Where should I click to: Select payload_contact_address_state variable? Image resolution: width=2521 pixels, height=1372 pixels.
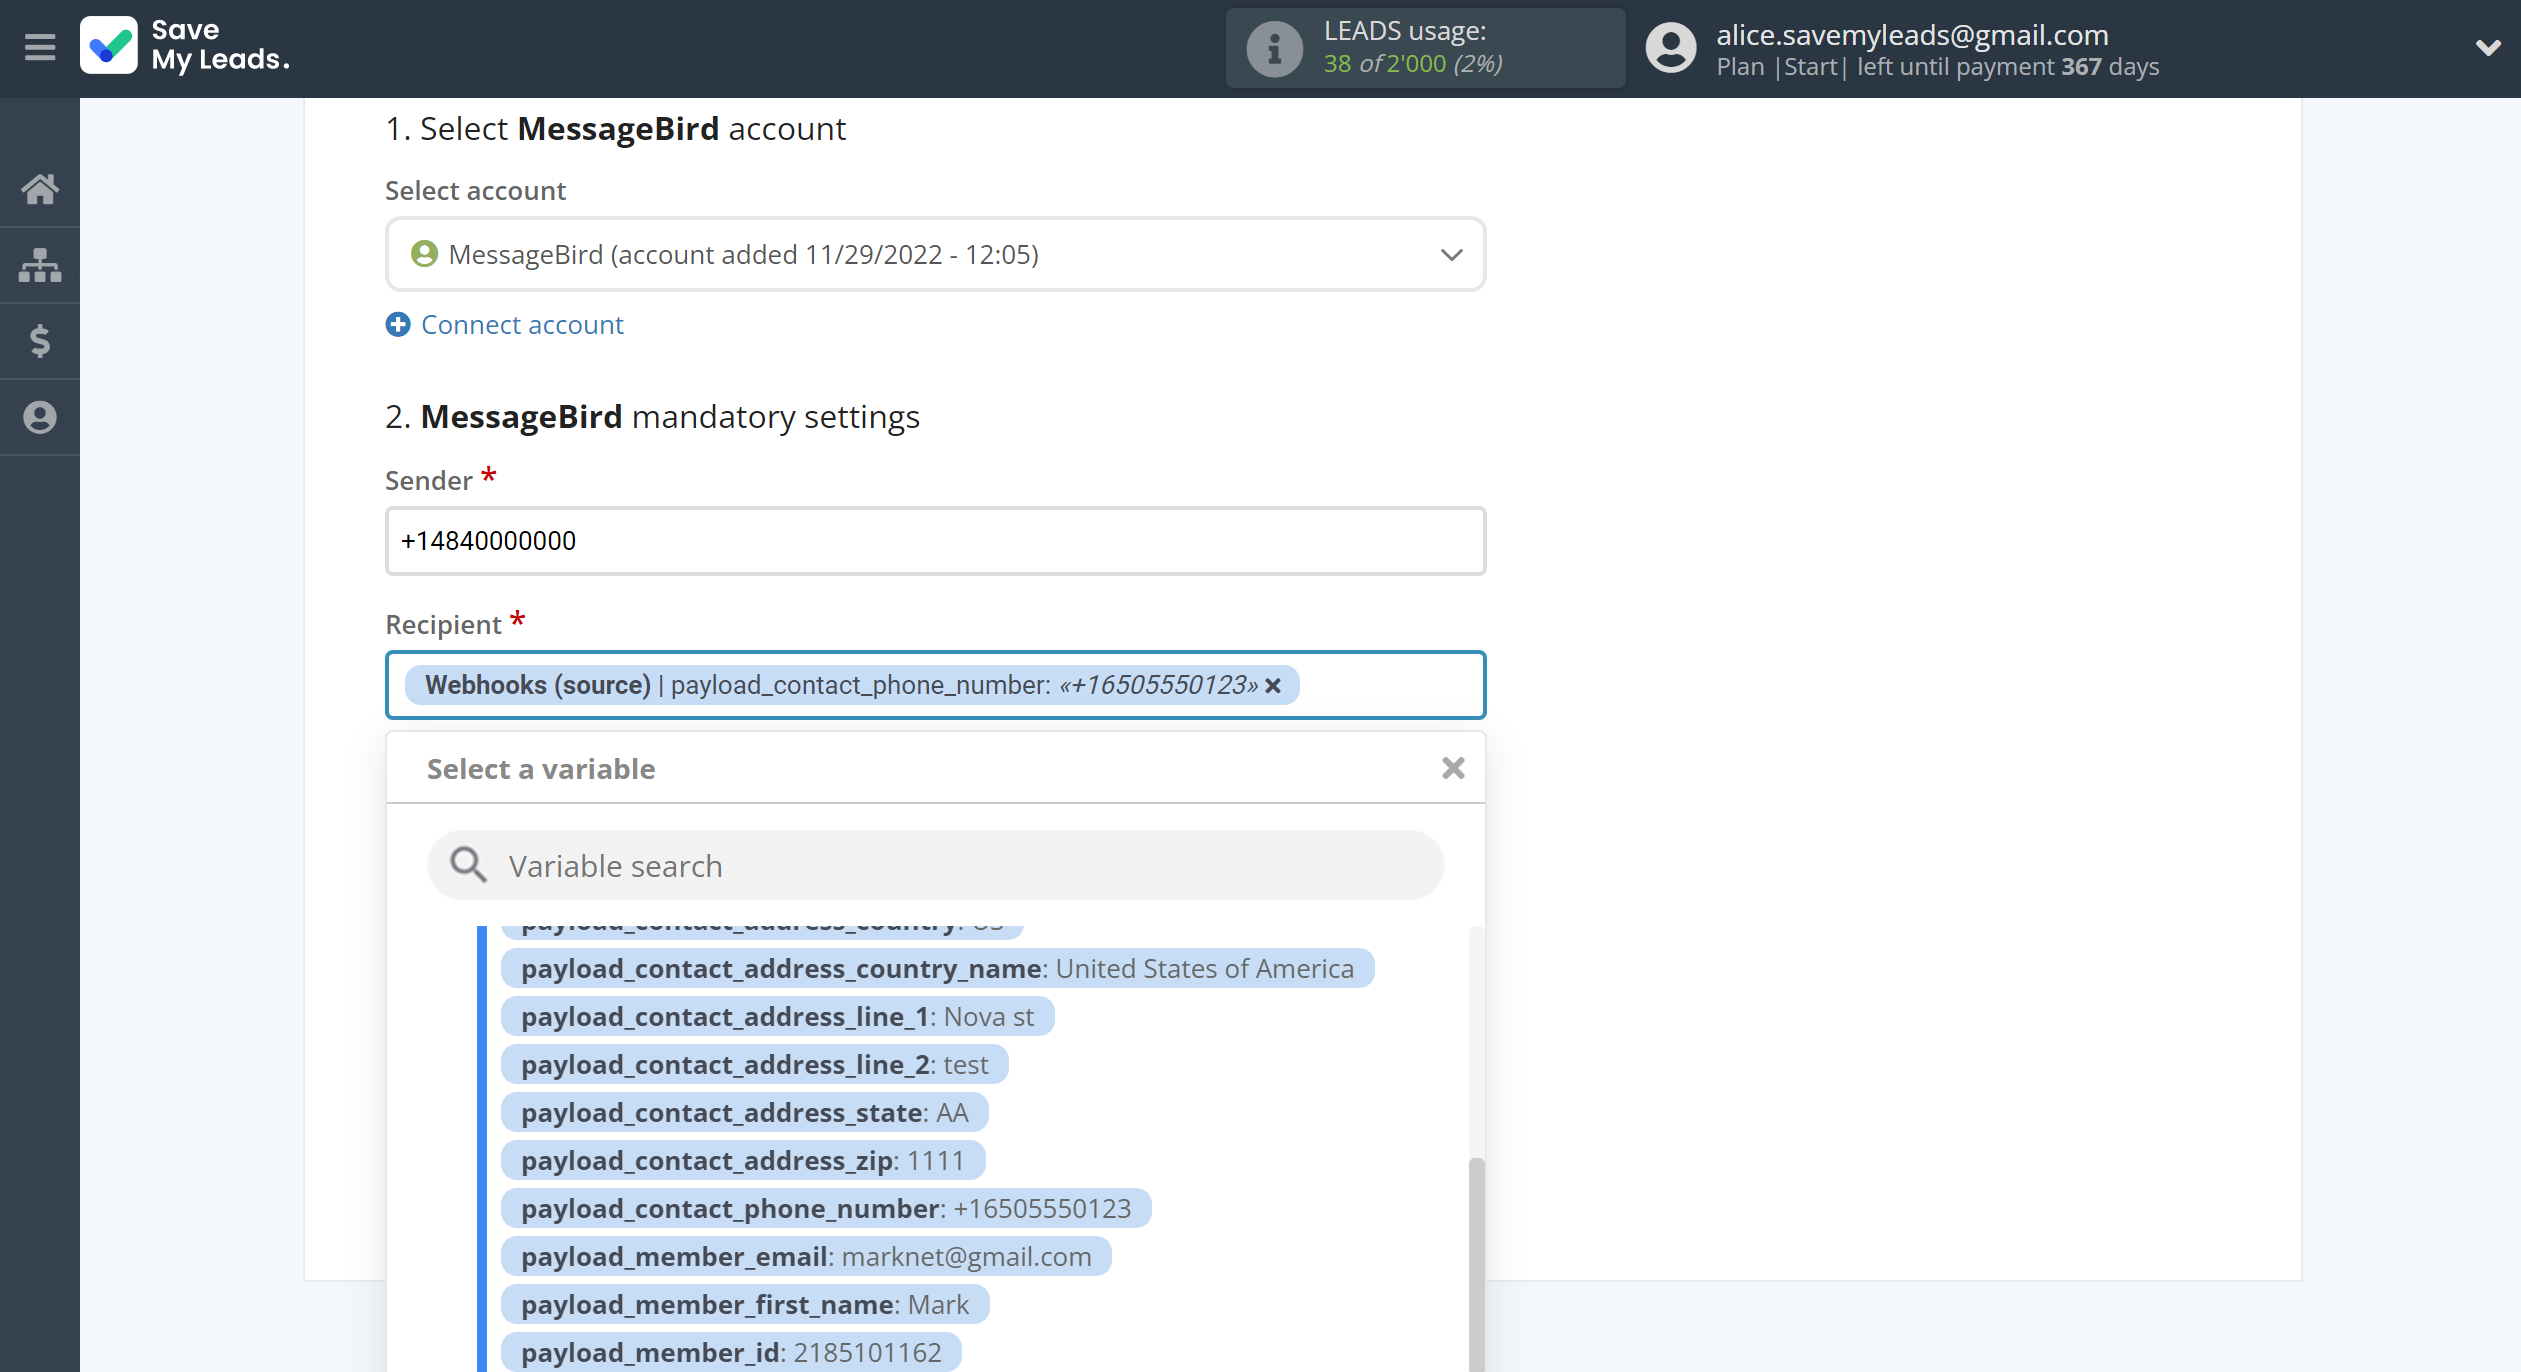point(744,1113)
